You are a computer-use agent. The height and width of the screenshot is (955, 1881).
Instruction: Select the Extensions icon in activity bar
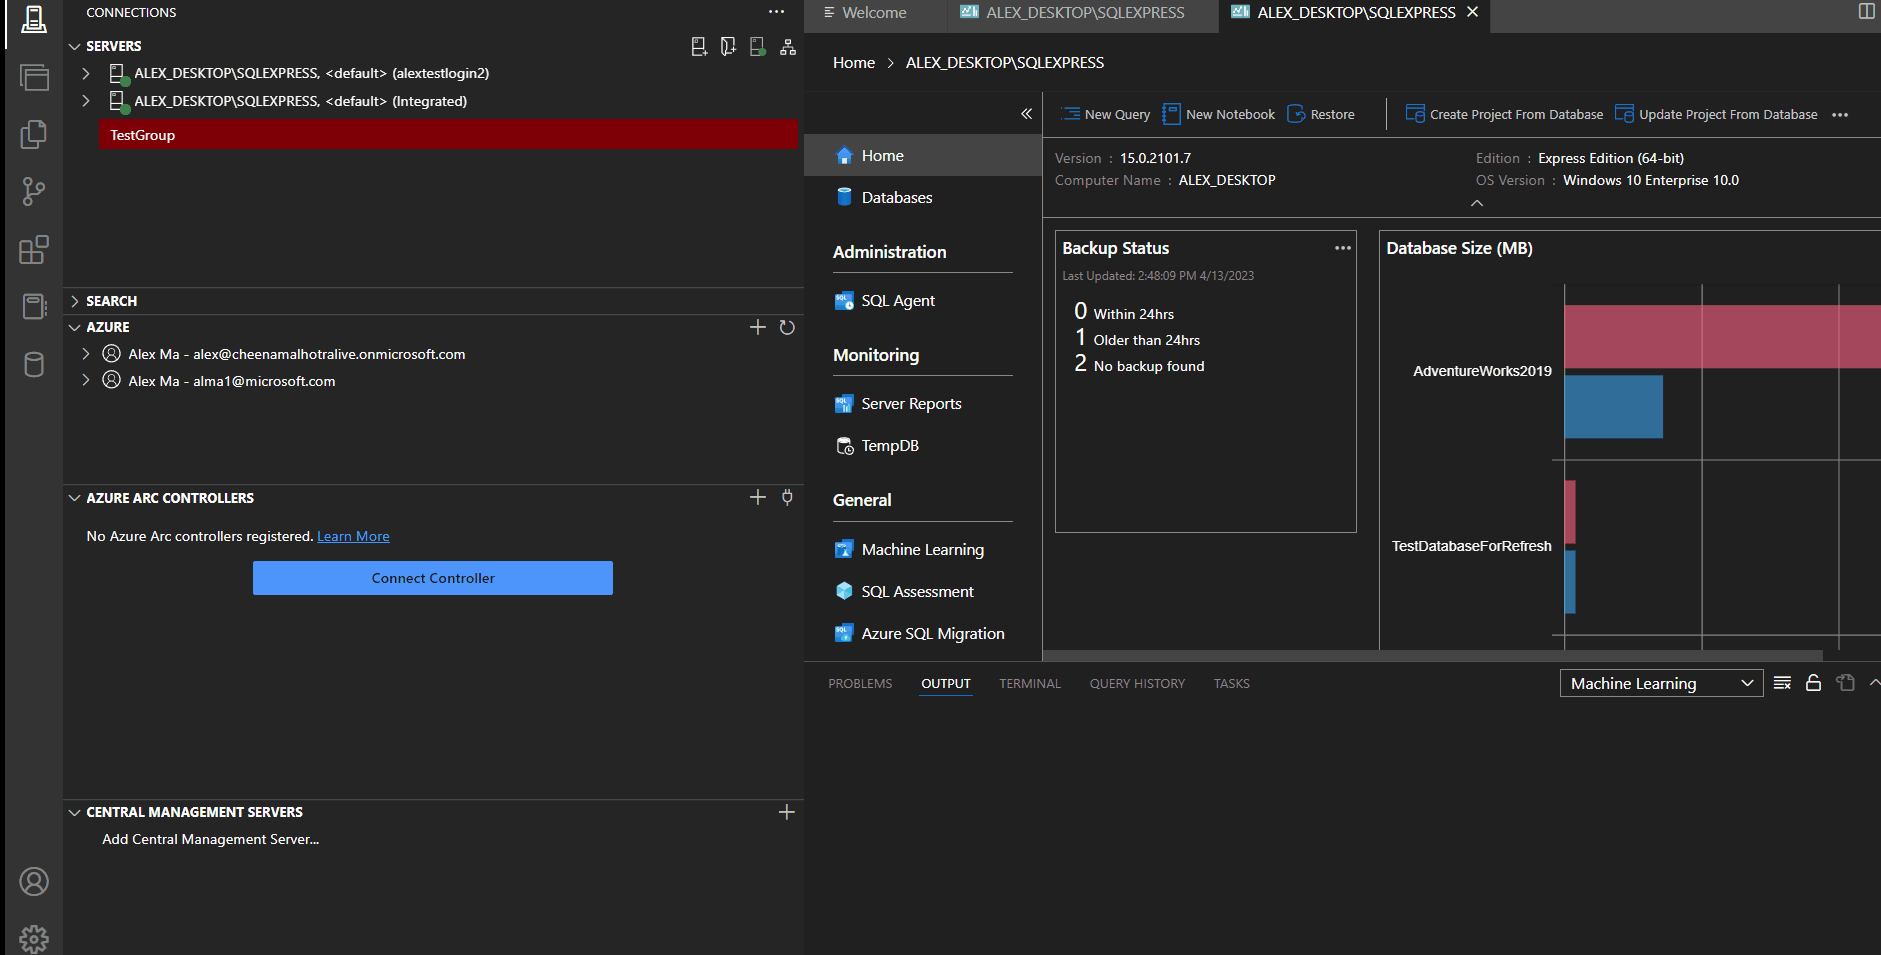pos(34,249)
